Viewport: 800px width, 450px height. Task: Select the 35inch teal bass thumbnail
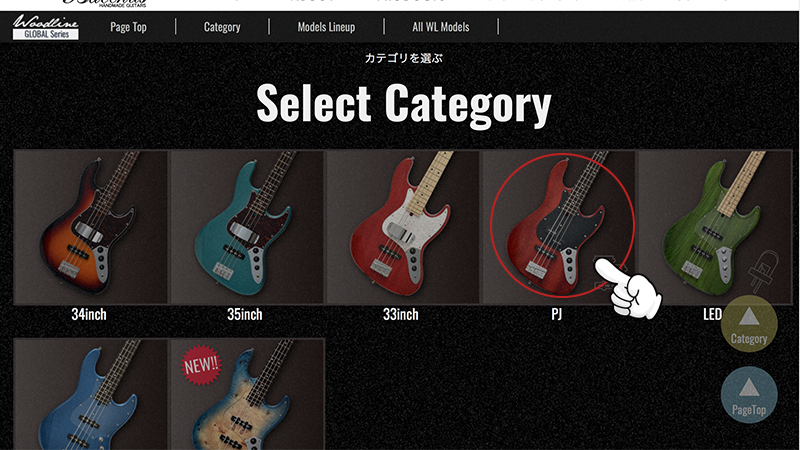pyautogui.click(x=247, y=227)
